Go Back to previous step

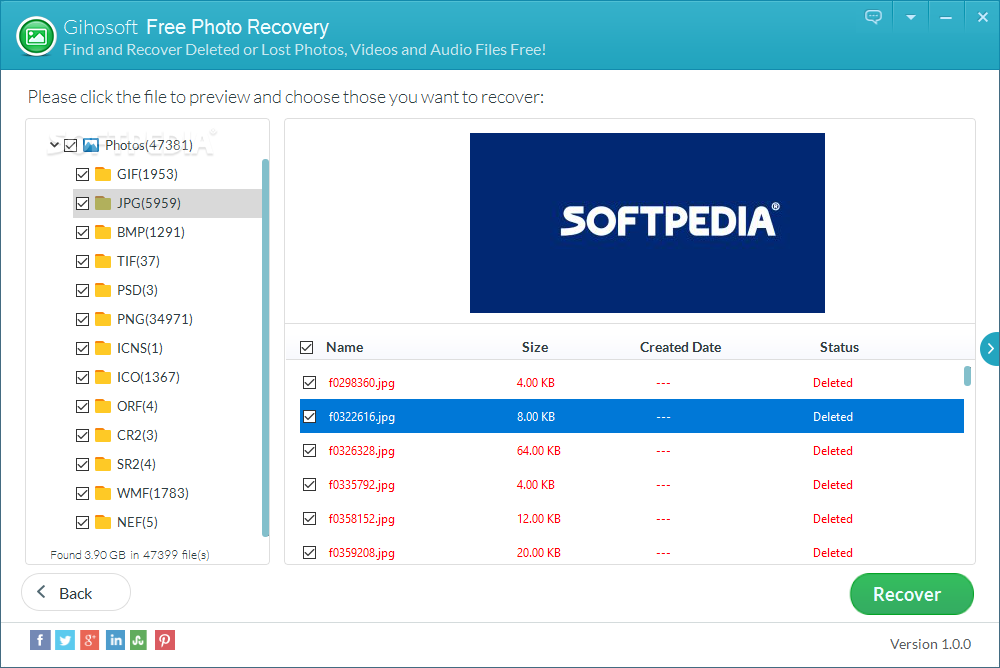click(76, 593)
